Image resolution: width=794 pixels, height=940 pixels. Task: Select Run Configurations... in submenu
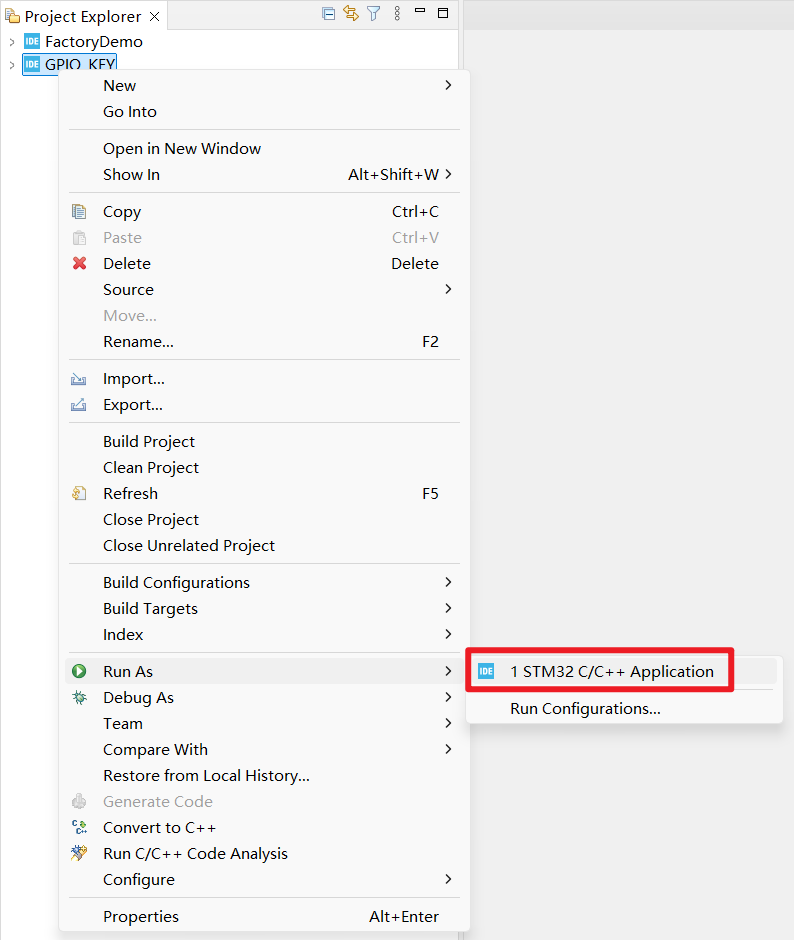585,709
